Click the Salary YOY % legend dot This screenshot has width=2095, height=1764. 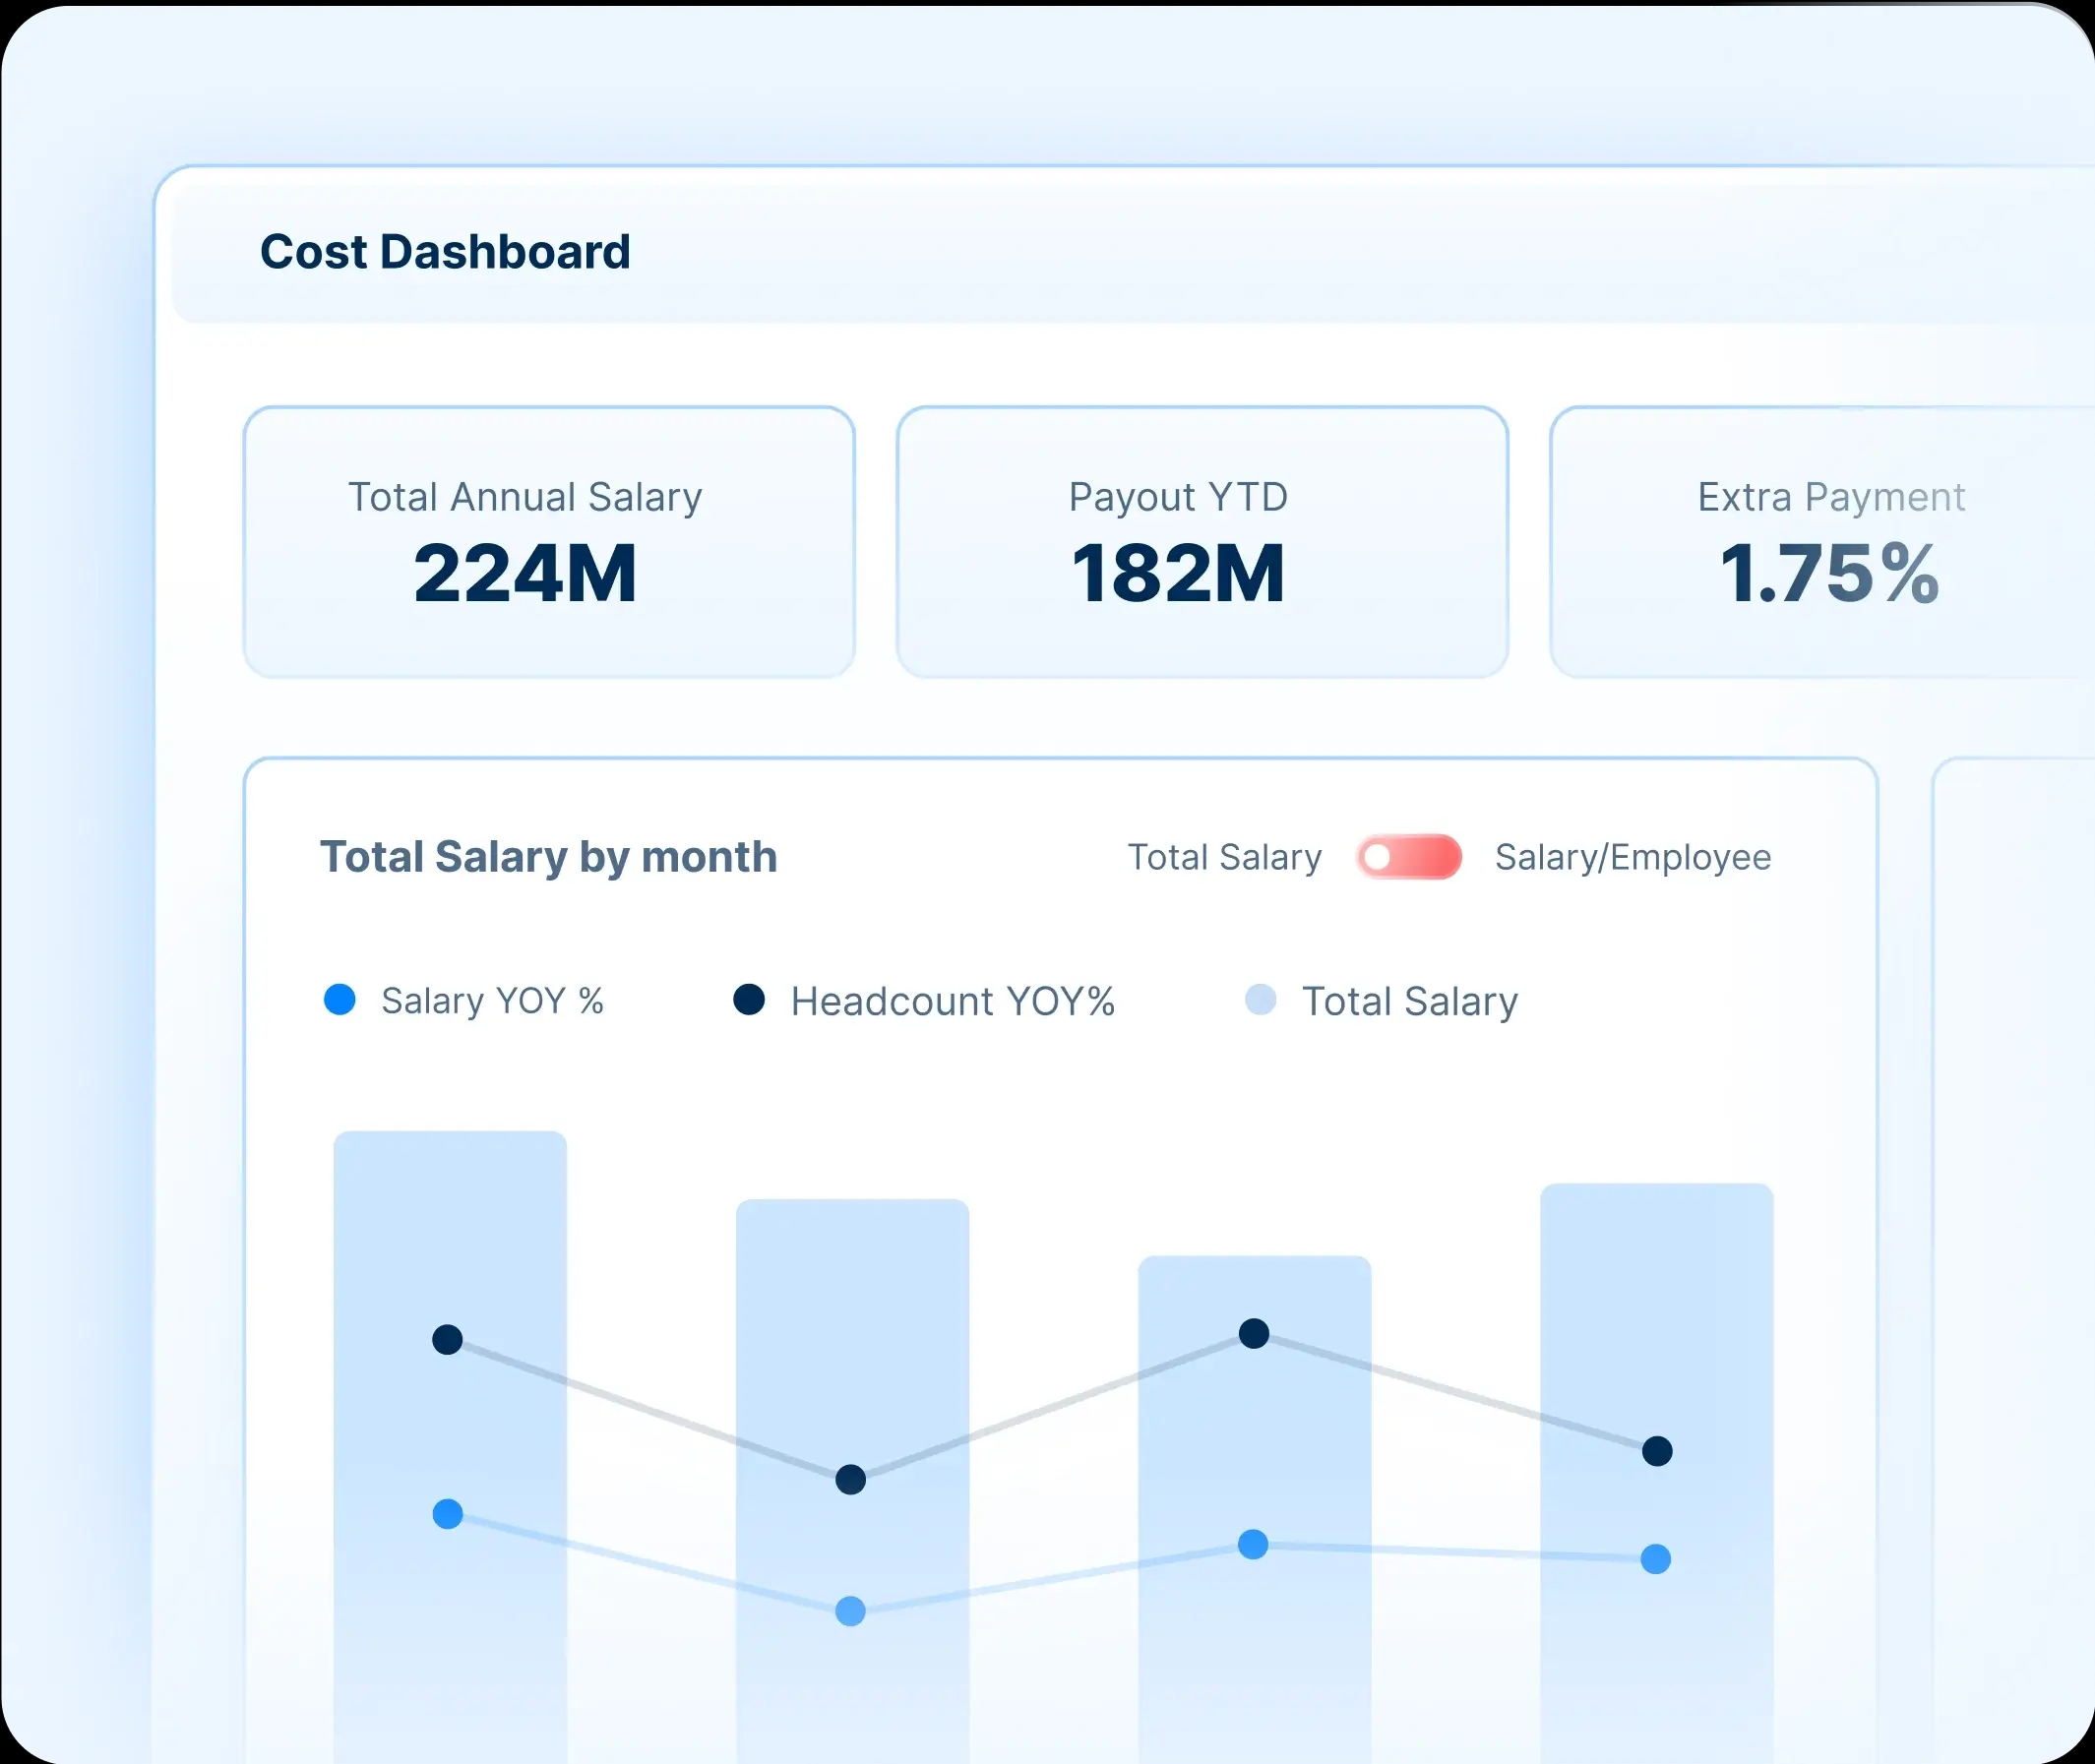[340, 999]
